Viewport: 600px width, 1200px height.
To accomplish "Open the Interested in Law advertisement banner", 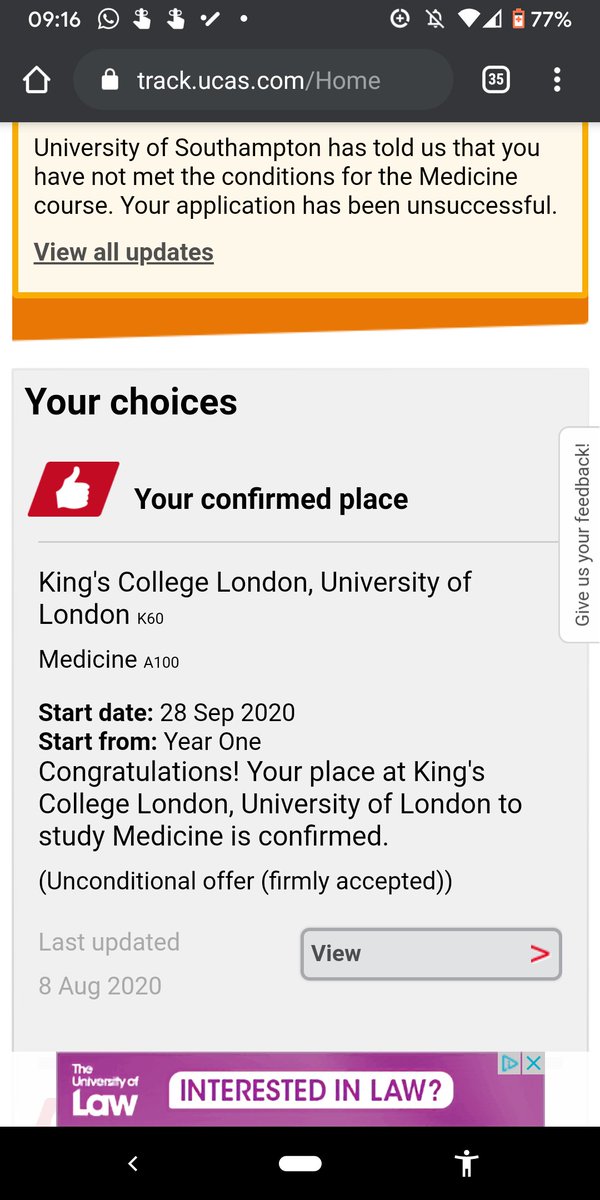I will point(310,1090).
